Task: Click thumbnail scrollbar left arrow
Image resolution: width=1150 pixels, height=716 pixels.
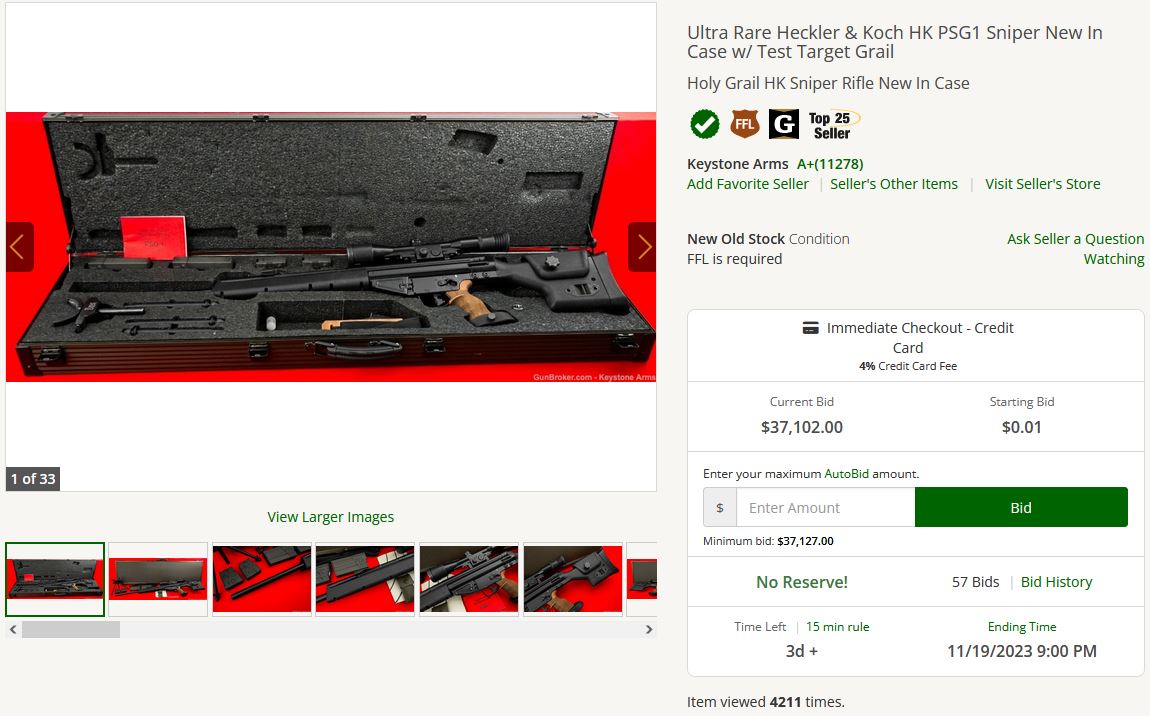Action: coord(13,629)
